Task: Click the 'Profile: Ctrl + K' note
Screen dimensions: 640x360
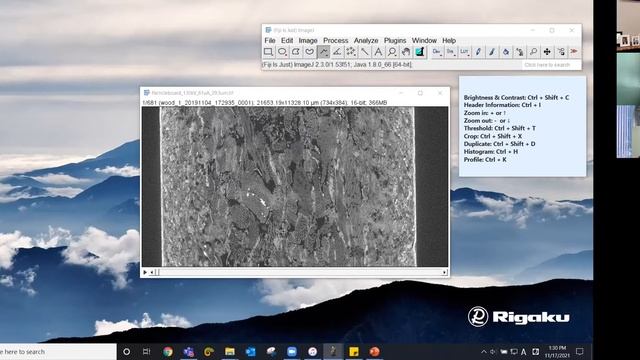Action: (x=485, y=160)
